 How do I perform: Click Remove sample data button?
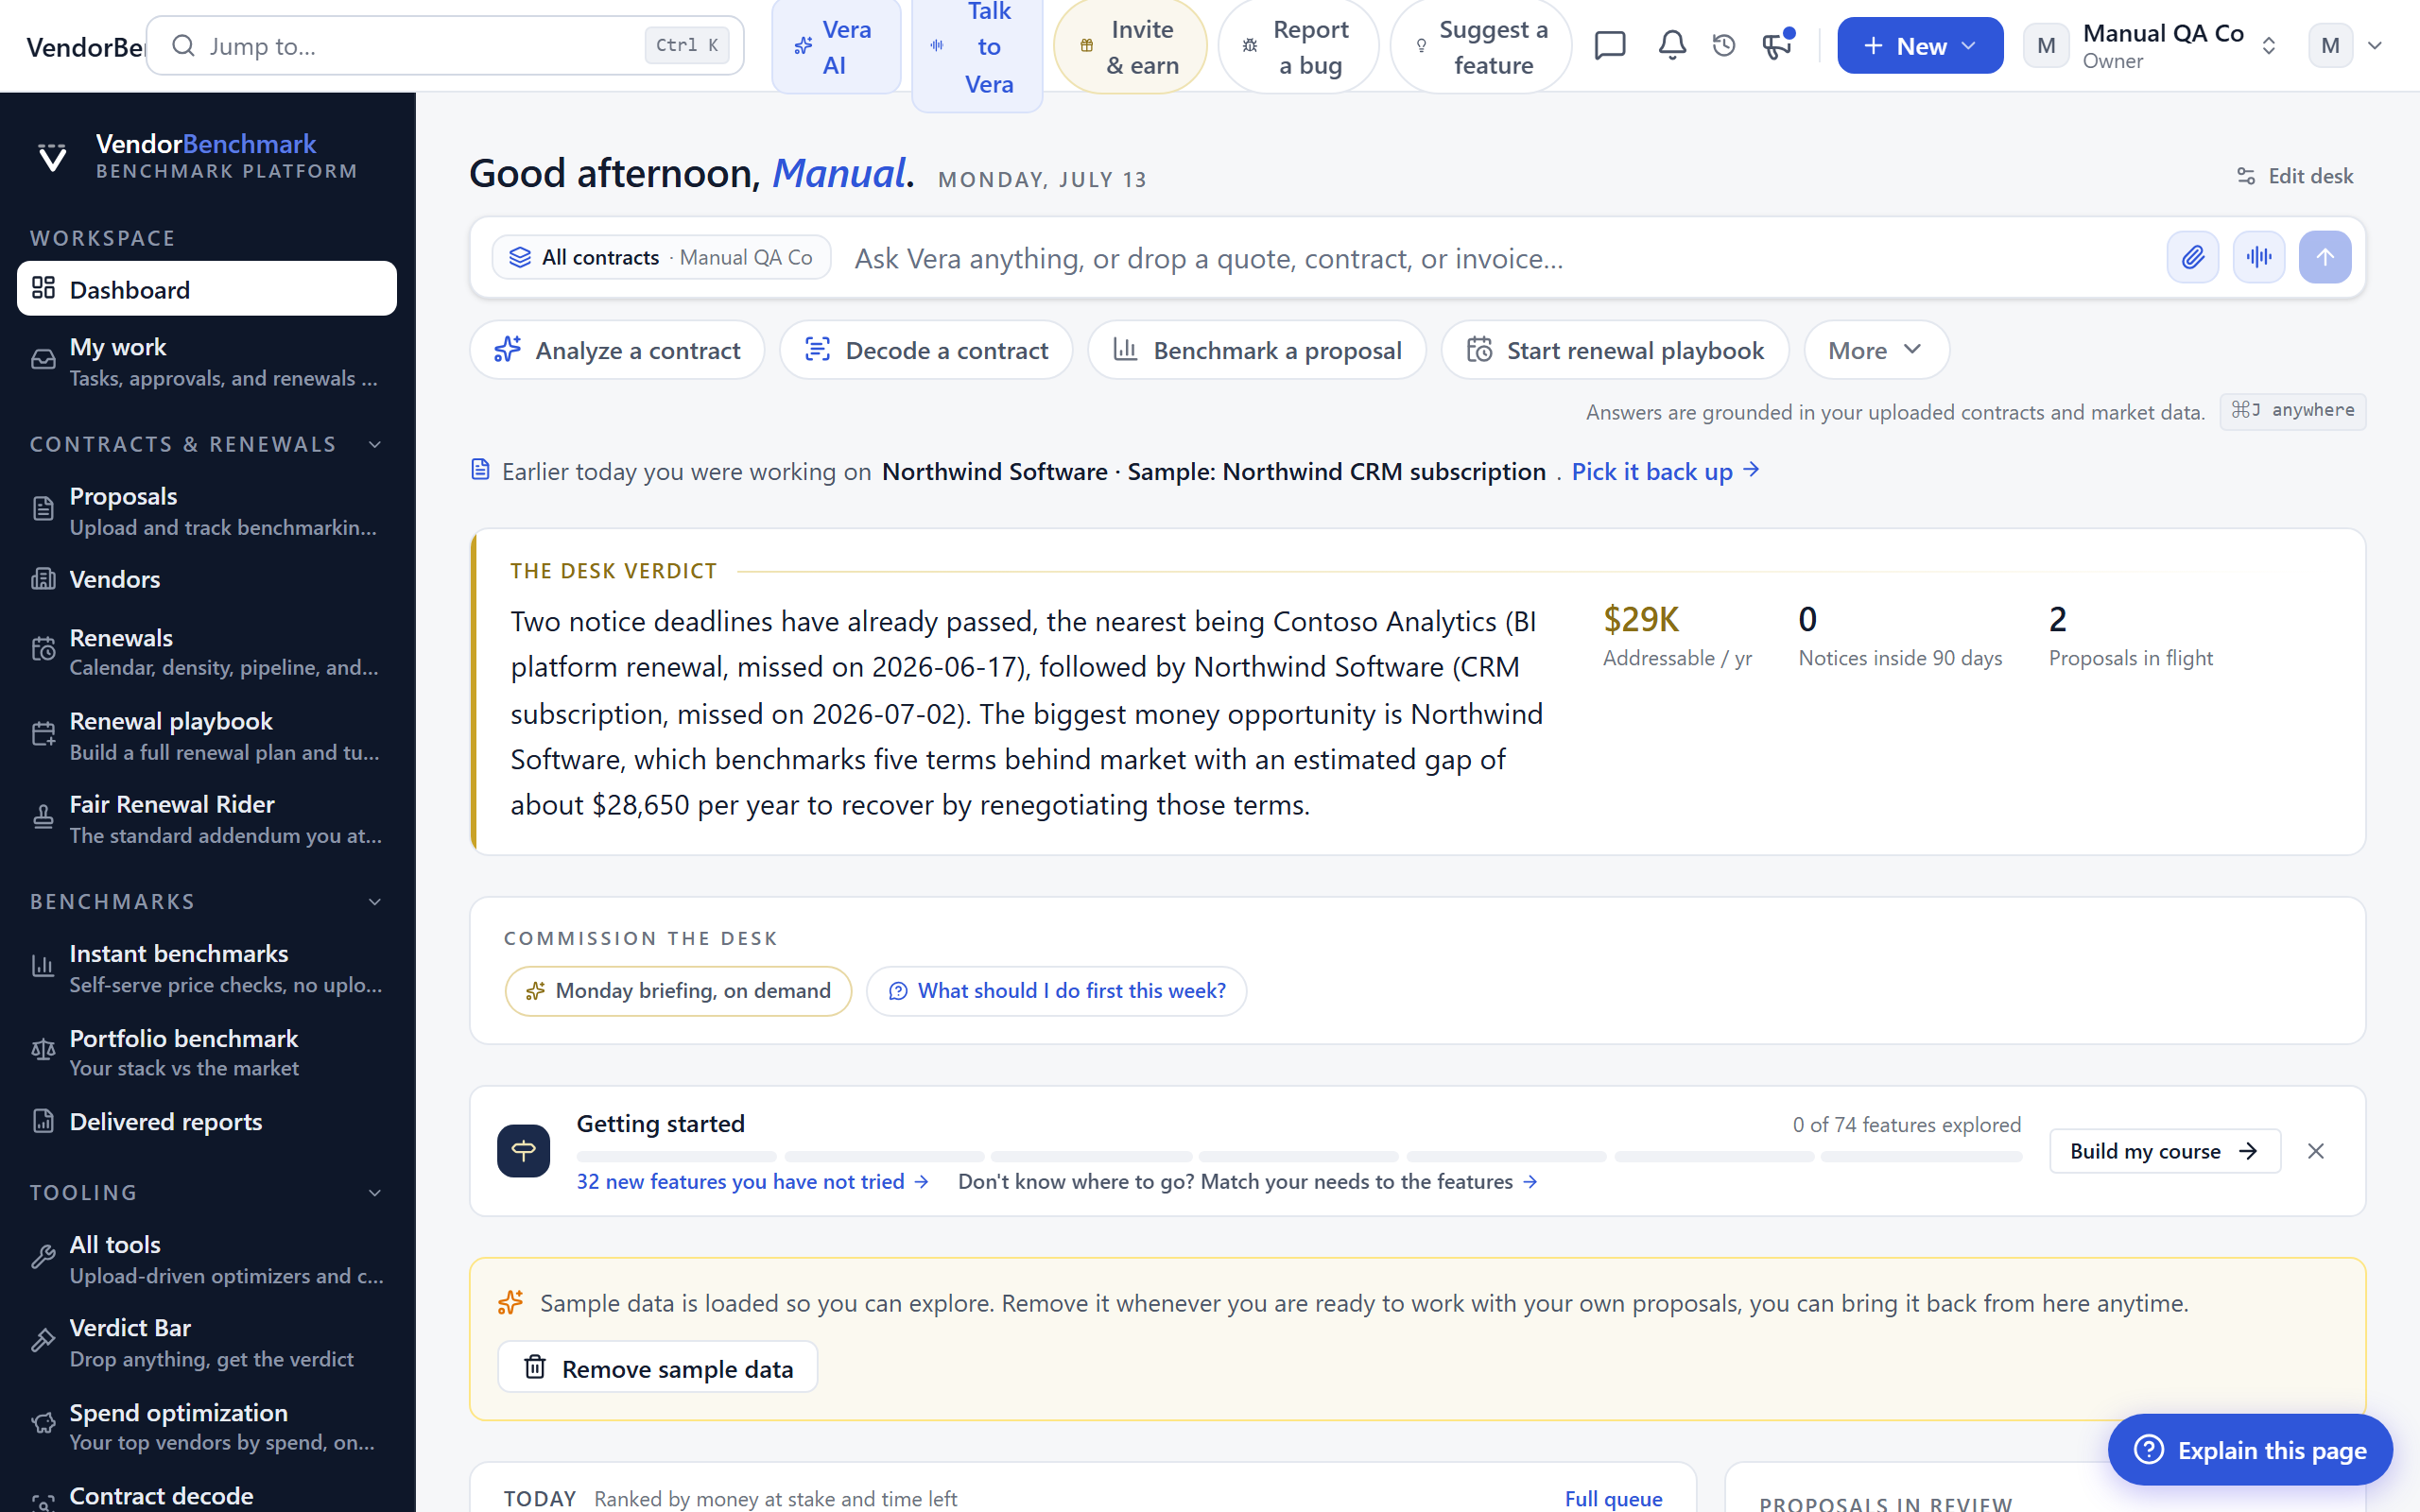click(657, 1368)
